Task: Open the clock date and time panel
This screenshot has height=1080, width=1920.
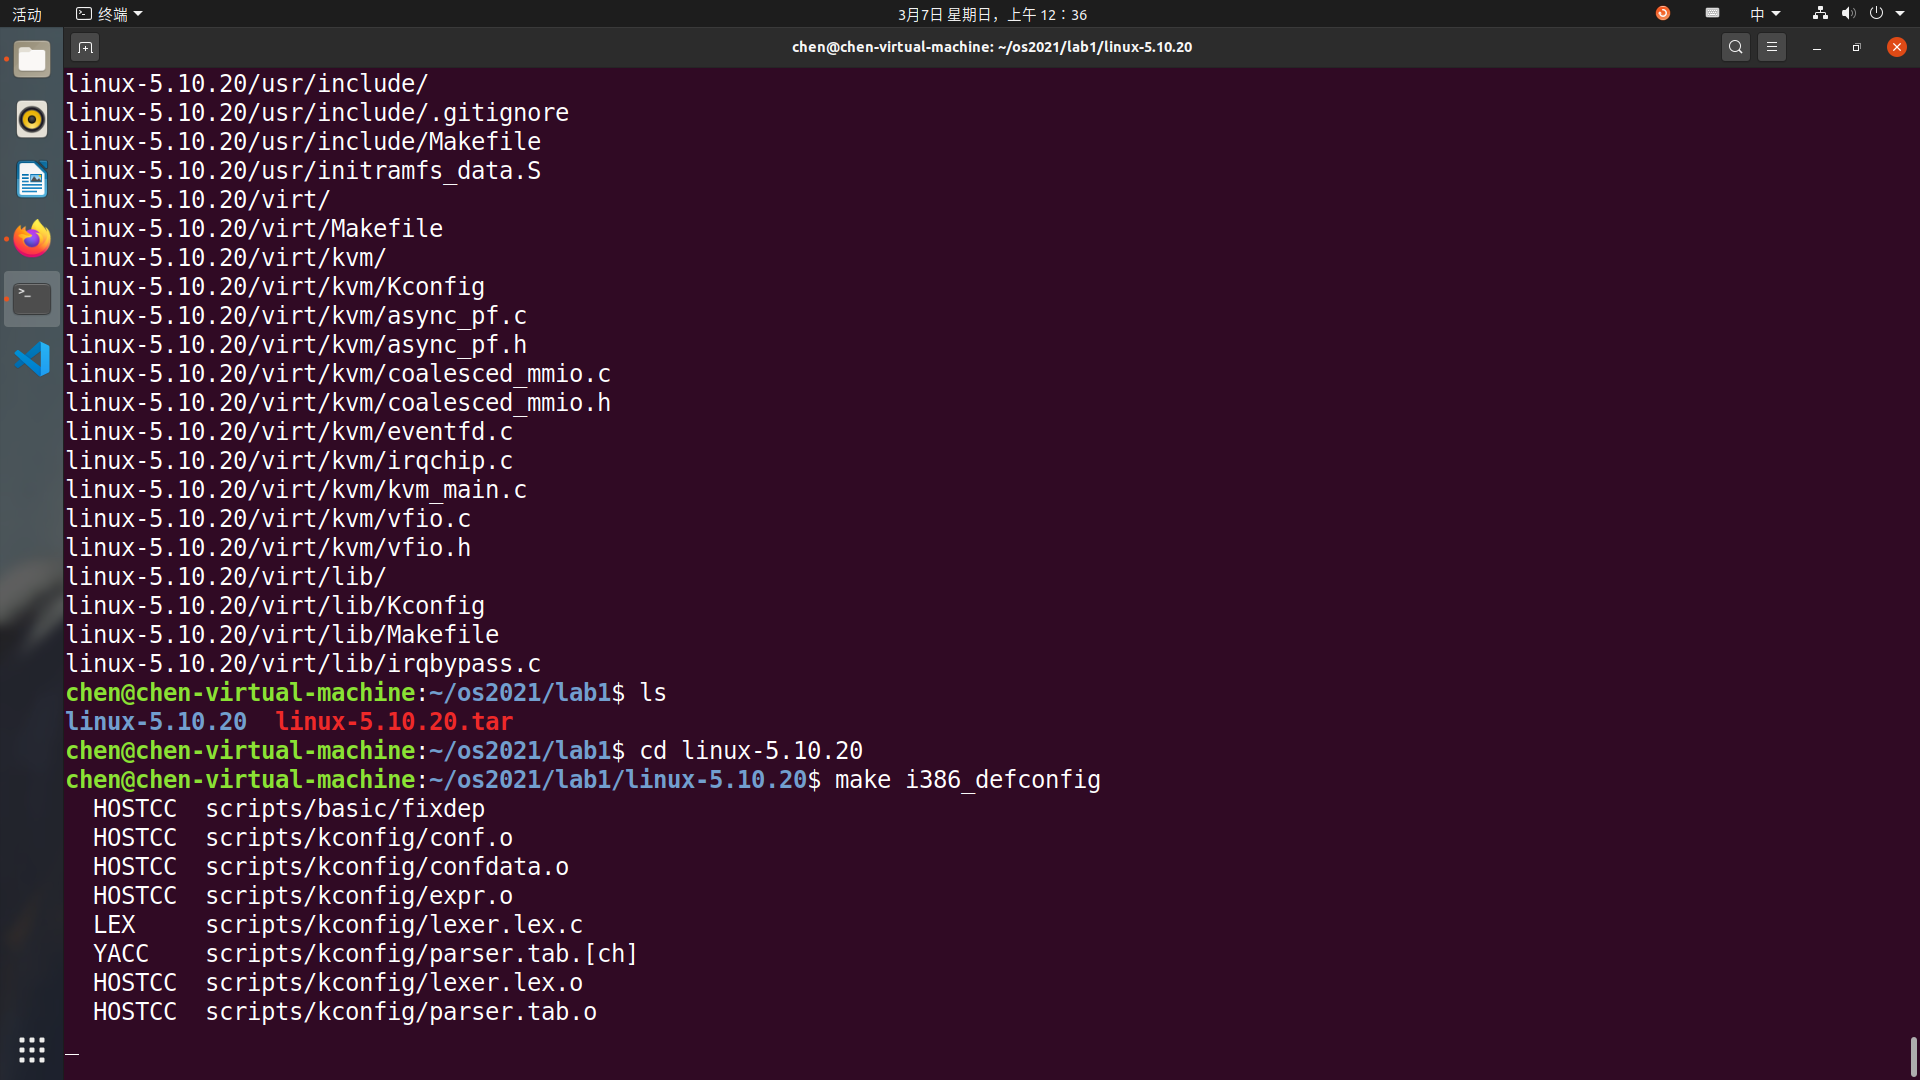Action: coord(991,14)
